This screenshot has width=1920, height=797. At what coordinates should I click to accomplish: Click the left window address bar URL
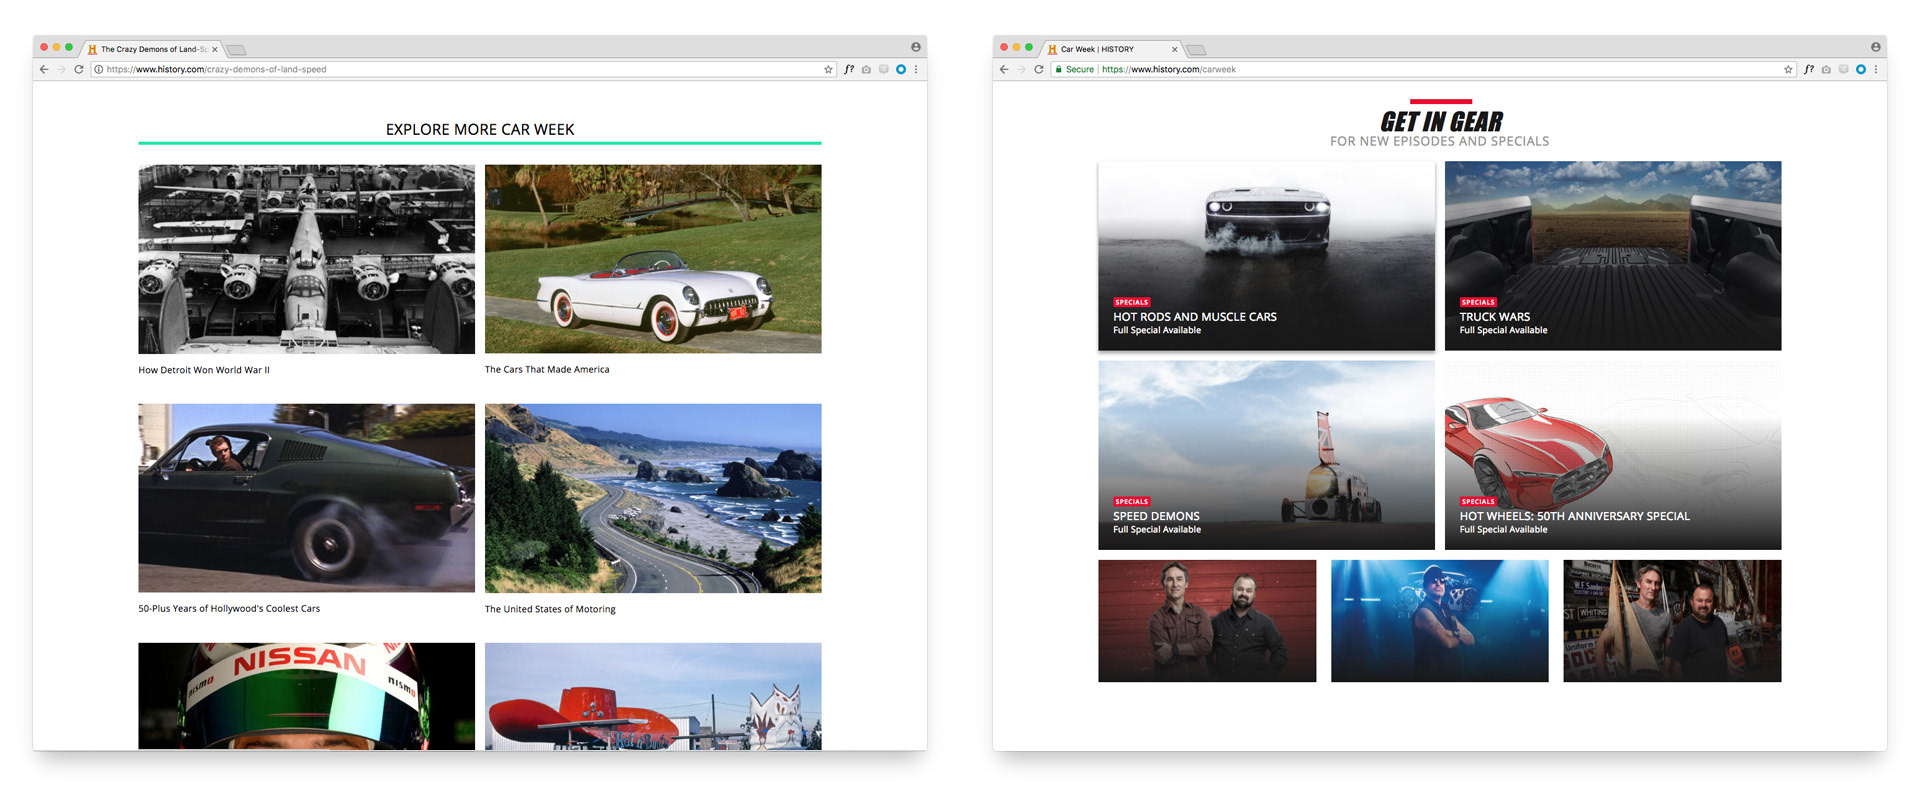click(x=216, y=69)
